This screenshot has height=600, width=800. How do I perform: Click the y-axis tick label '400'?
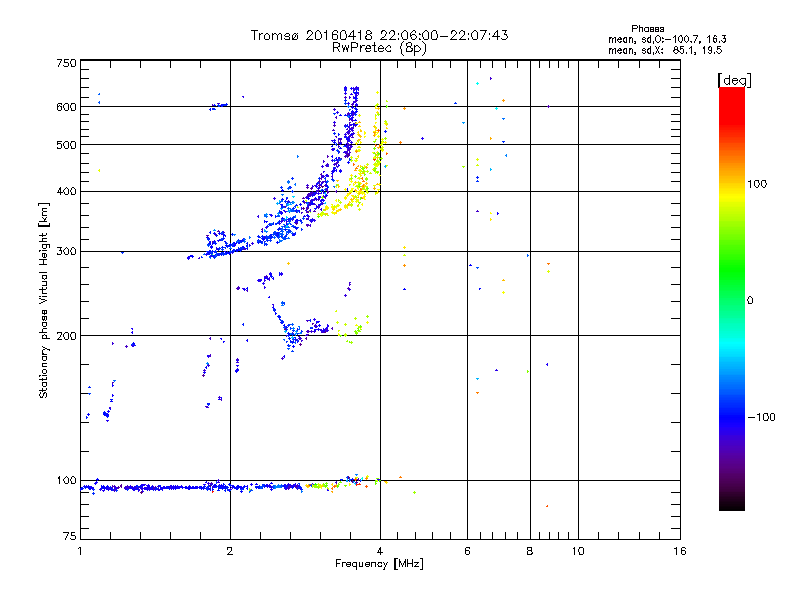click(66, 191)
